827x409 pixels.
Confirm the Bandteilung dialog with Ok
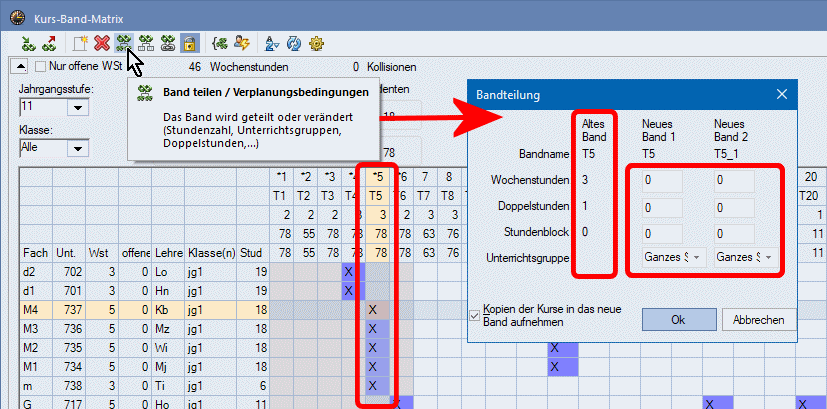pos(677,319)
